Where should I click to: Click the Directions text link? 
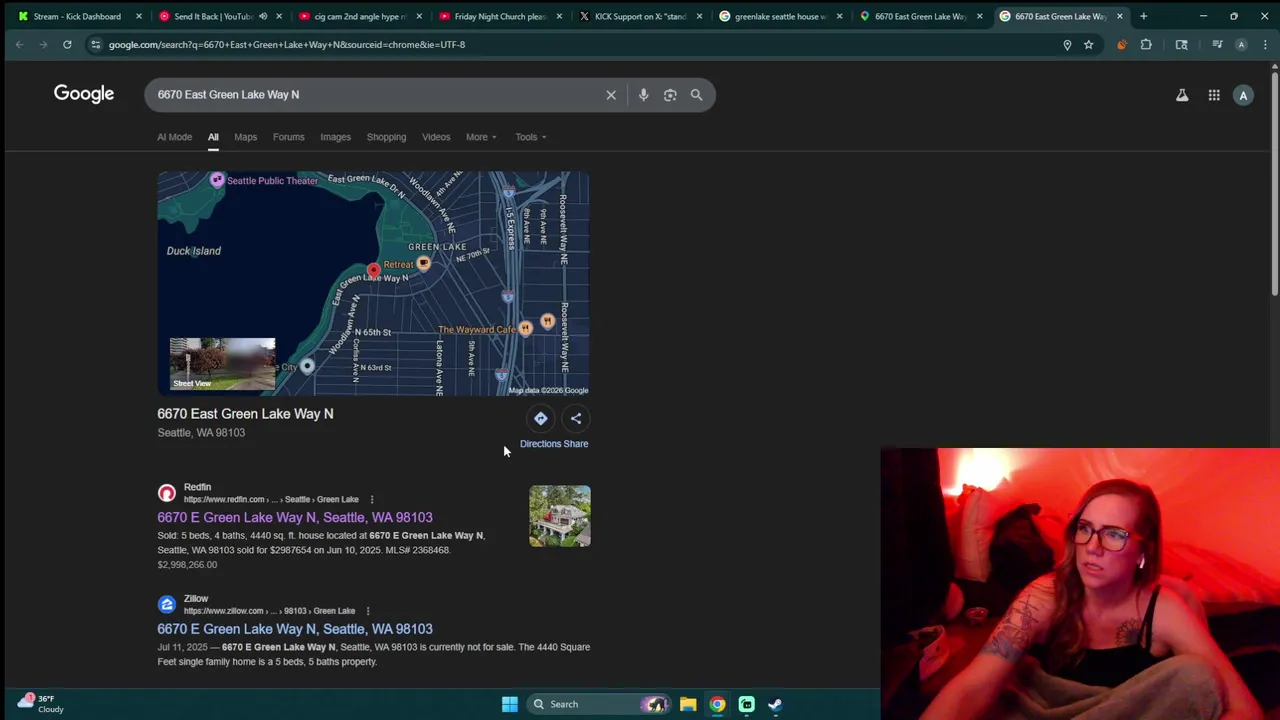(x=540, y=444)
